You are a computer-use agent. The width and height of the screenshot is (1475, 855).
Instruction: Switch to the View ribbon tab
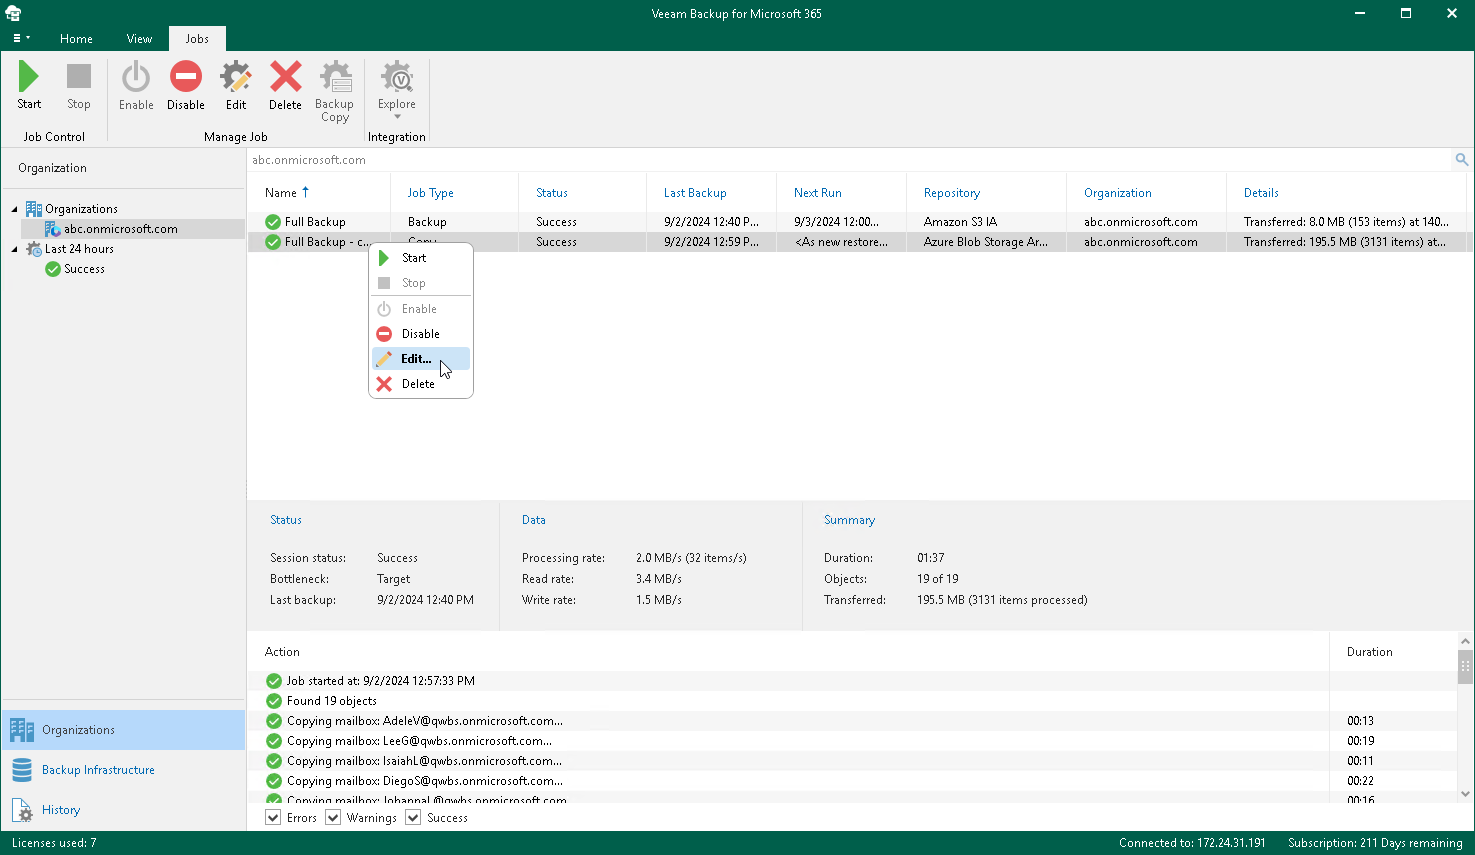coord(139,39)
